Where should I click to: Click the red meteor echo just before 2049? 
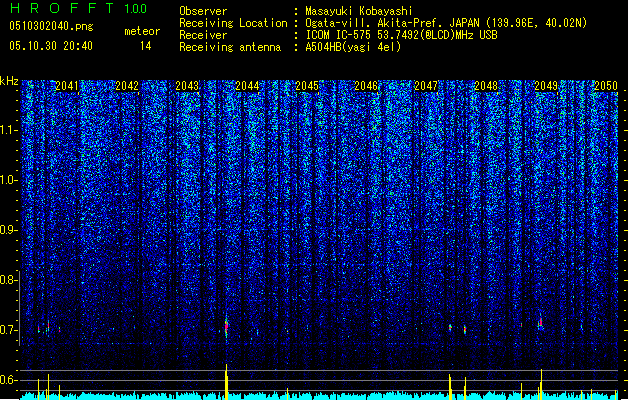[x=541, y=322]
